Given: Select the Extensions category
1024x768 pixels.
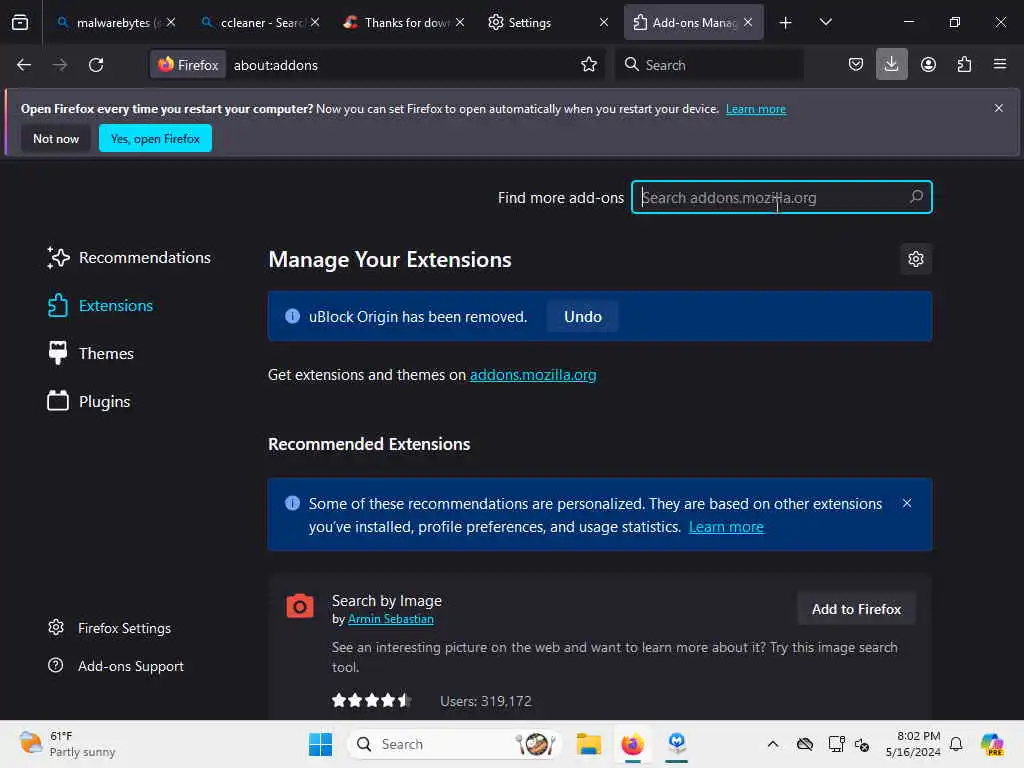Looking at the screenshot, I should point(101,306).
